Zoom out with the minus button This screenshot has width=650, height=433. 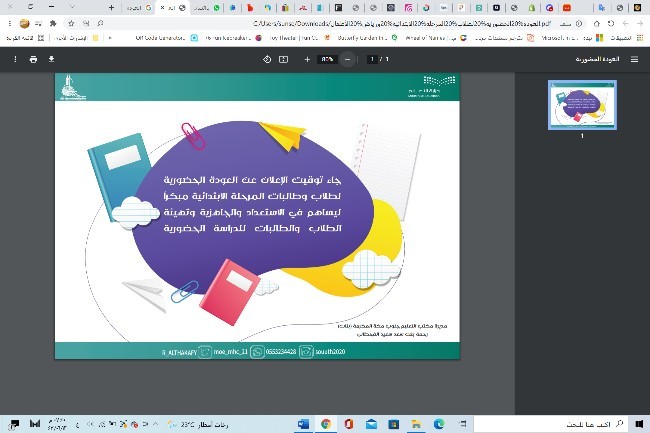(347, 59)
